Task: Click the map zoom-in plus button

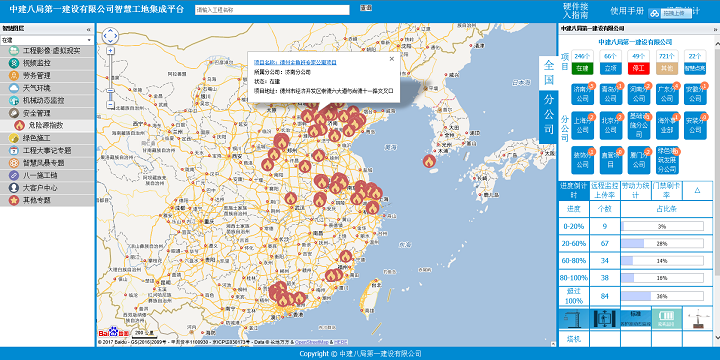Action: [x=110, y=51]
